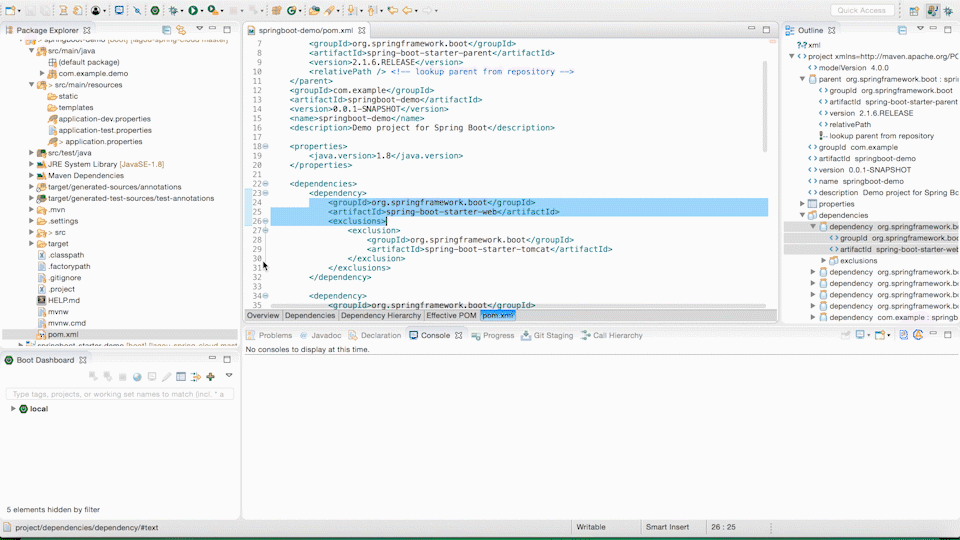Expand the exclusions node in Outline
The height and width of the screenshot is (540, 960).
(x=823, y=261)
